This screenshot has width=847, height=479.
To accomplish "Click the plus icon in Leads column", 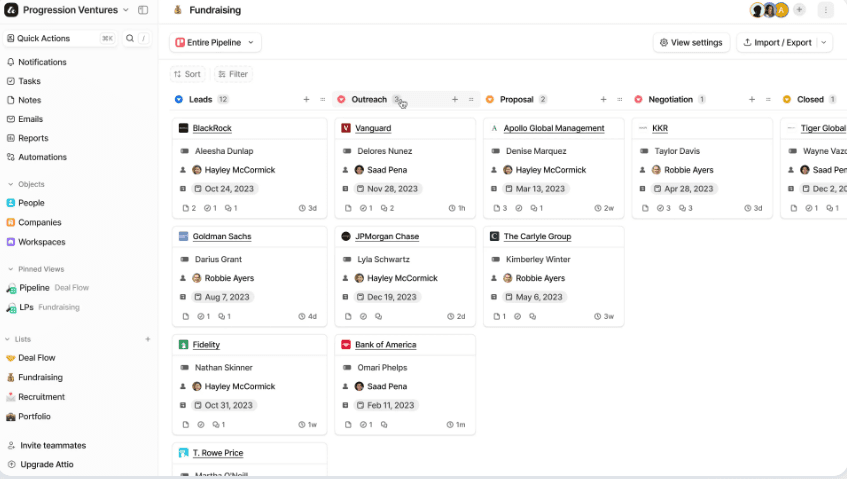I will (306, 100).
